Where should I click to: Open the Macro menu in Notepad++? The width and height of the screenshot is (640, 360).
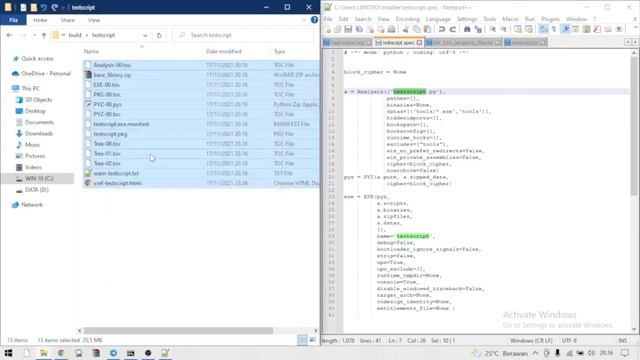click(510, 19)
